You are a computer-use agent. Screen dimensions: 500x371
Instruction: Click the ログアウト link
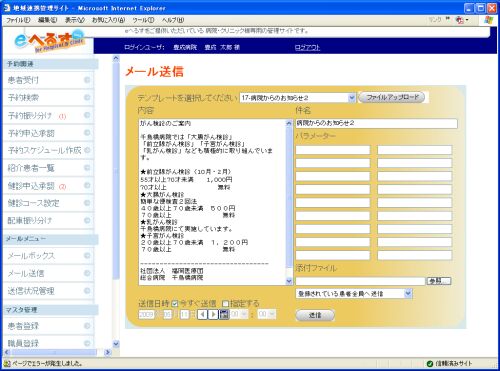coord(307,47)
